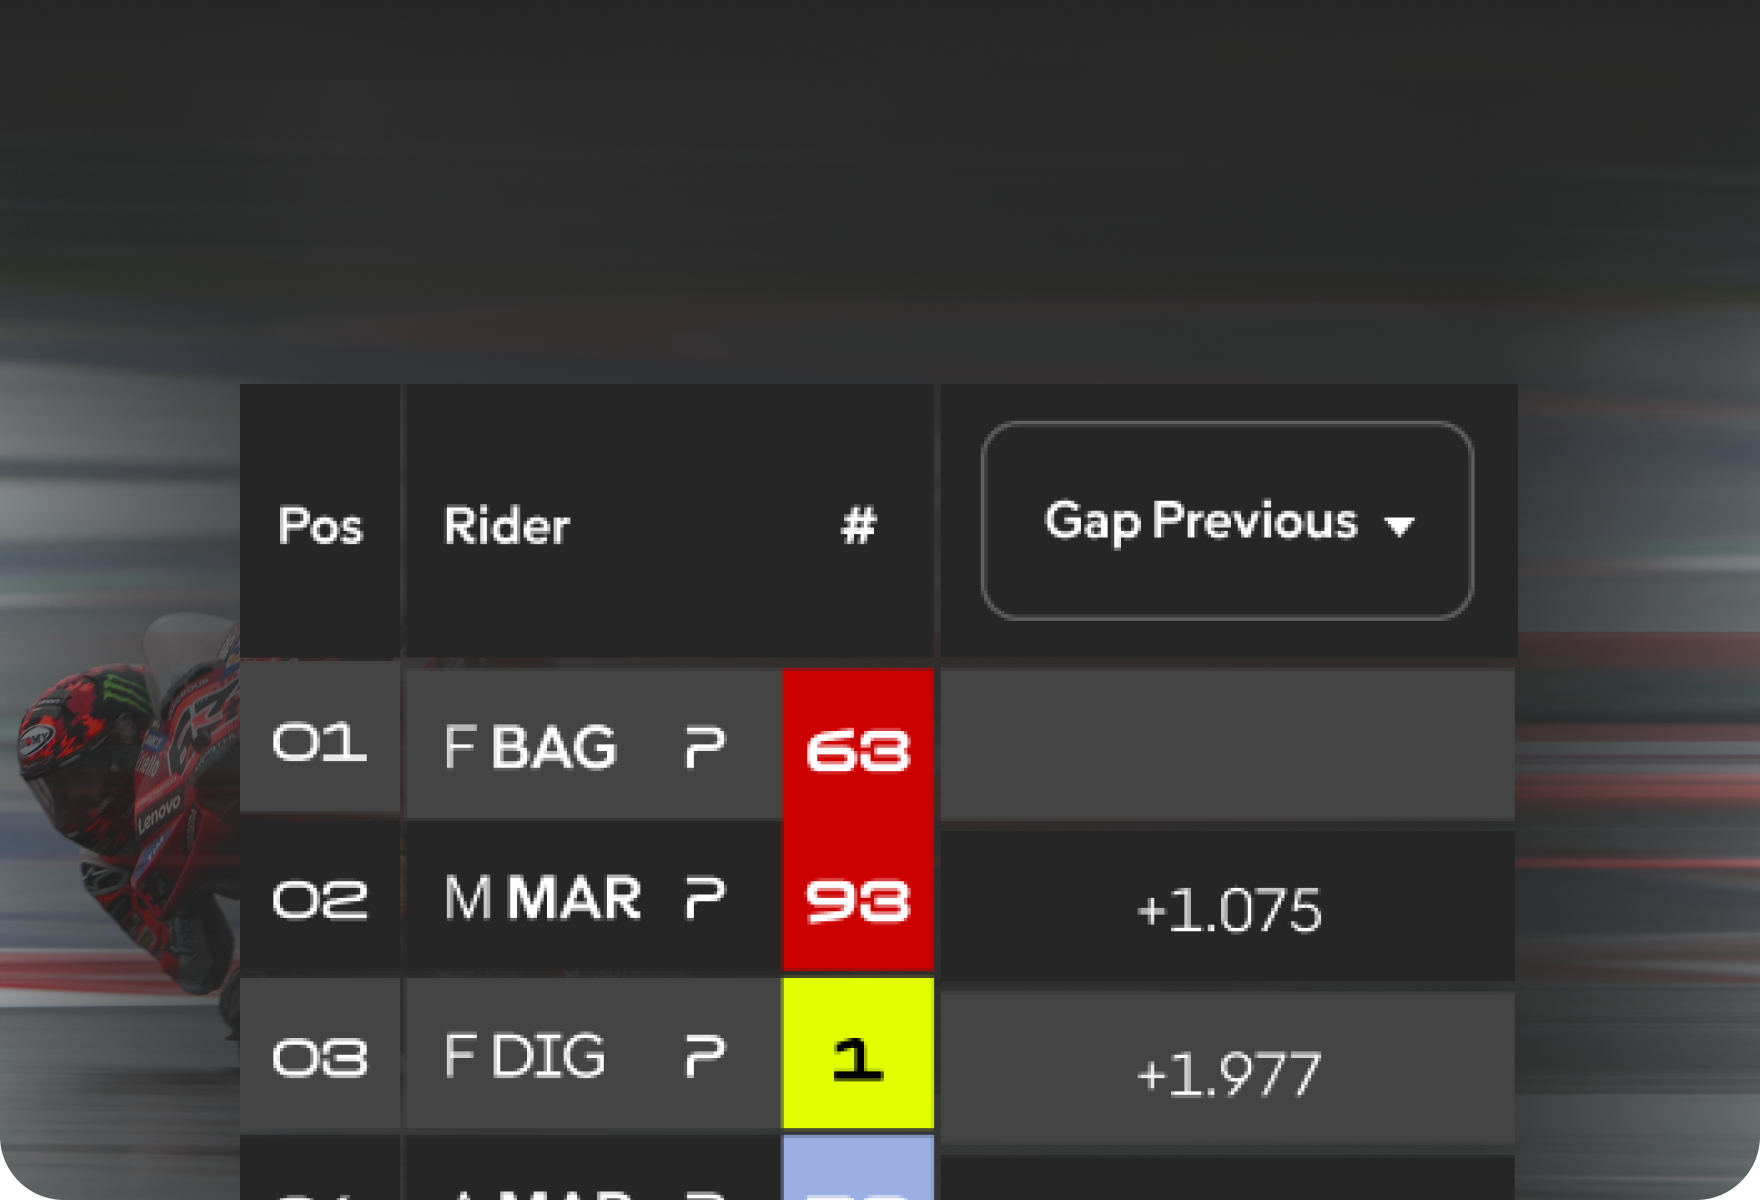
Task: Select rider F BAG in position 01
Action: [x=533, y=746]
